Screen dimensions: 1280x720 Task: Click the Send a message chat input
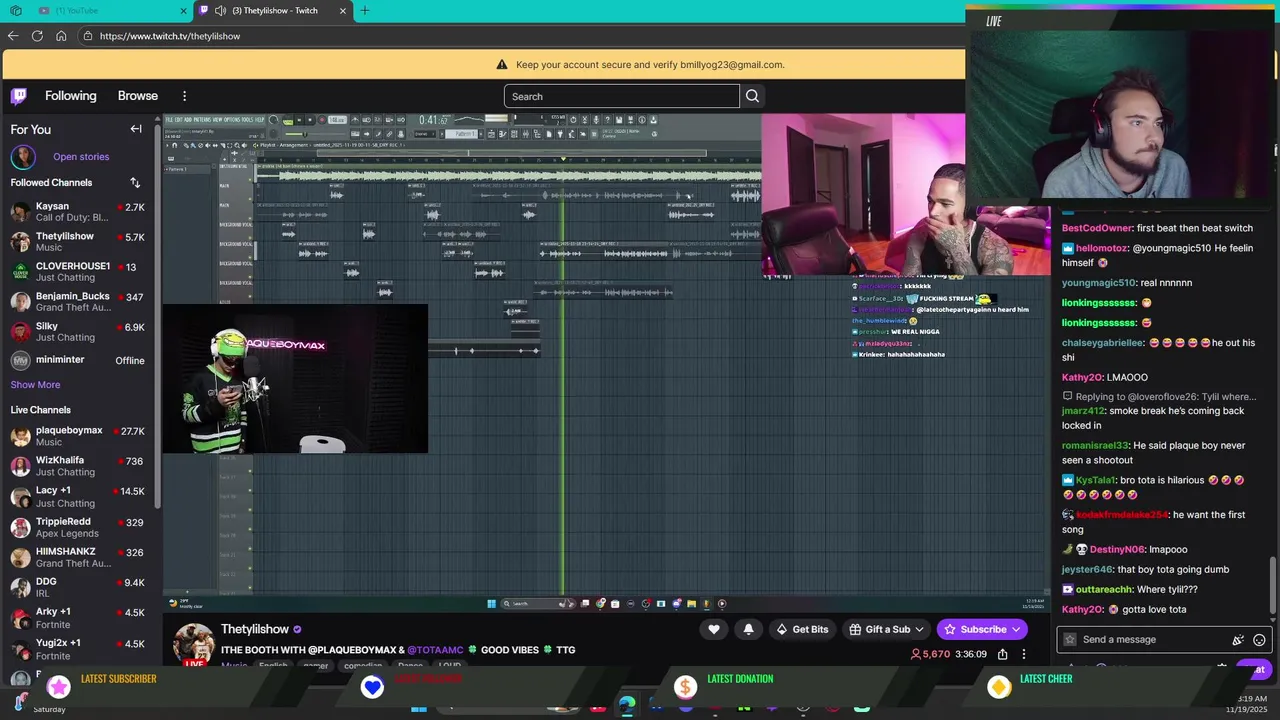pos(1153,640)
